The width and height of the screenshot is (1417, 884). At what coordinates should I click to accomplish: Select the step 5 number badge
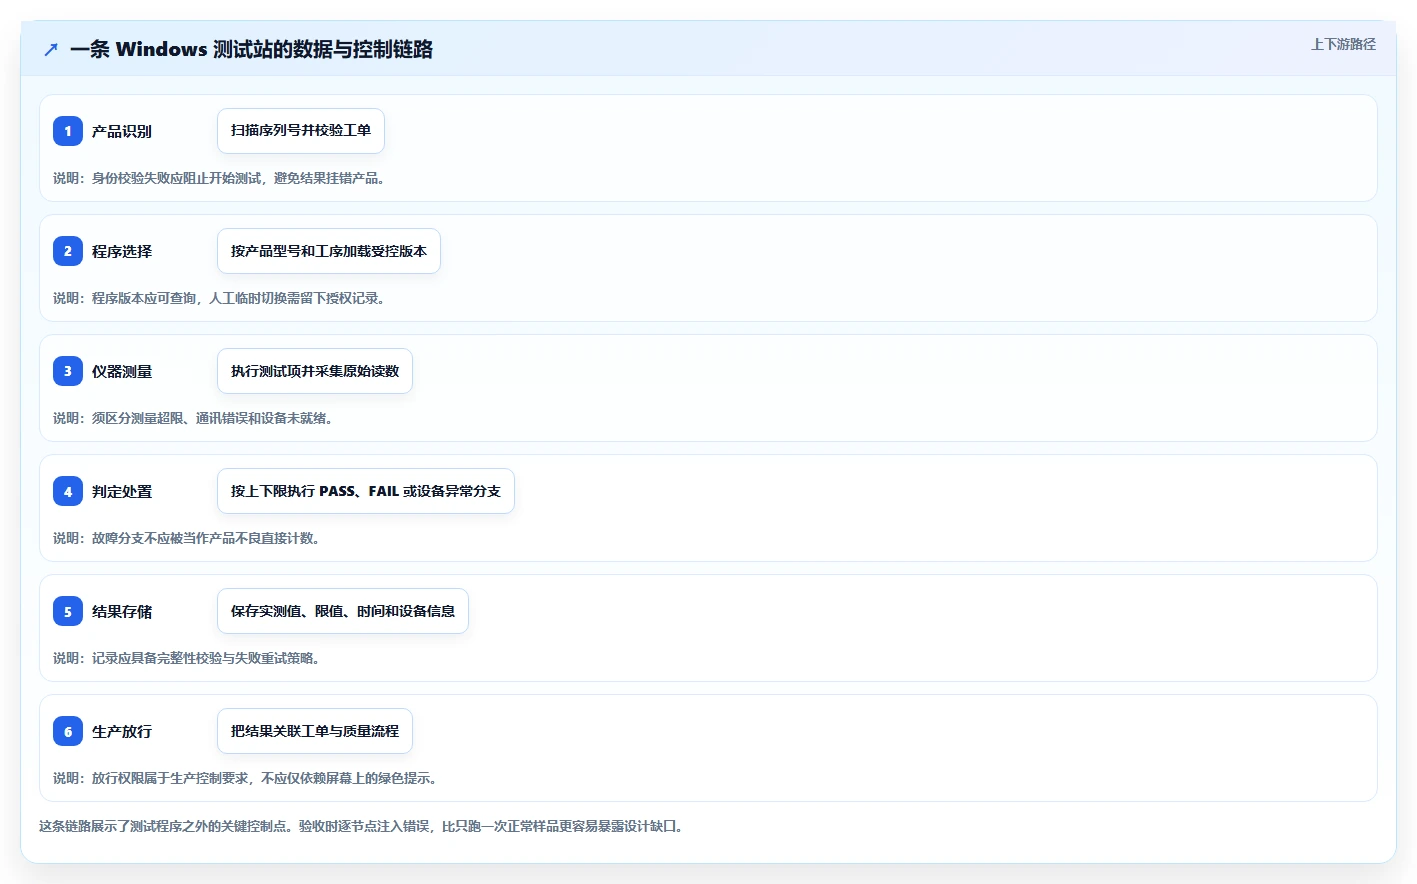coord(68,611)
